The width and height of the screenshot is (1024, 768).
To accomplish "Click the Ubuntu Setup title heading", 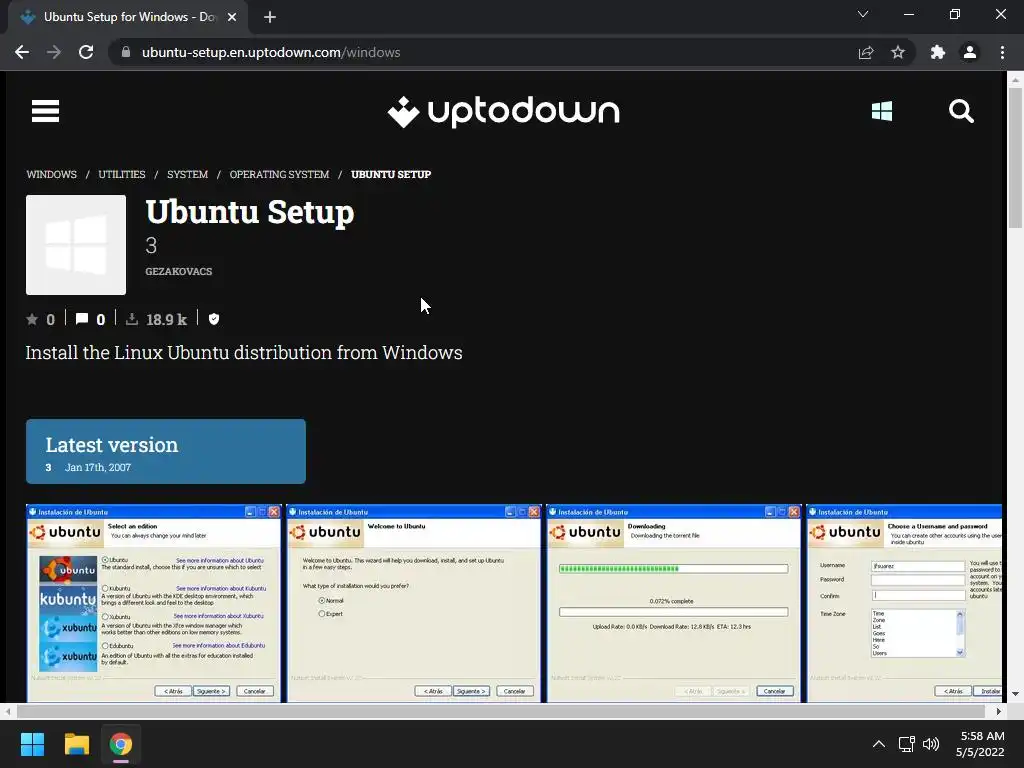I will (x=249, y=212).
